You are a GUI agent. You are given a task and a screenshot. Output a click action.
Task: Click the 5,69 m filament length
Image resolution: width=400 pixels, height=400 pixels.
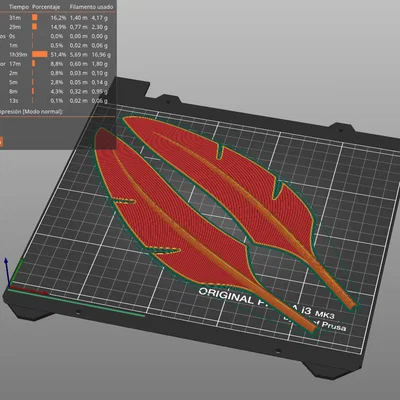[x=79, y=54]
